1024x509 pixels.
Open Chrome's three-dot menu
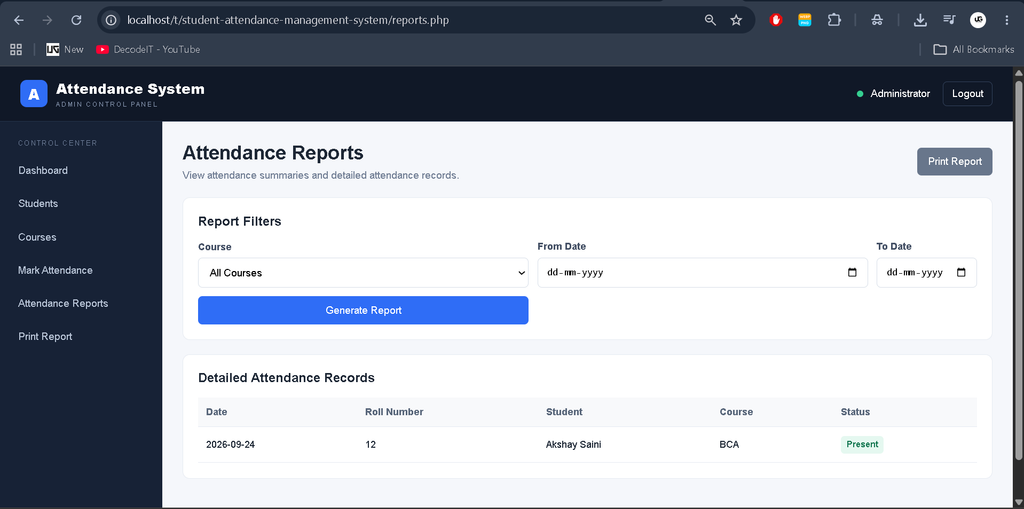click(1006, 20)
